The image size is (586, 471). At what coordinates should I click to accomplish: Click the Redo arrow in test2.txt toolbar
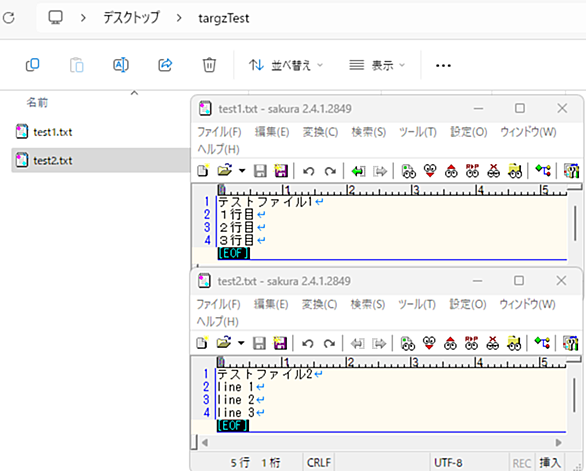coord(329,343)
